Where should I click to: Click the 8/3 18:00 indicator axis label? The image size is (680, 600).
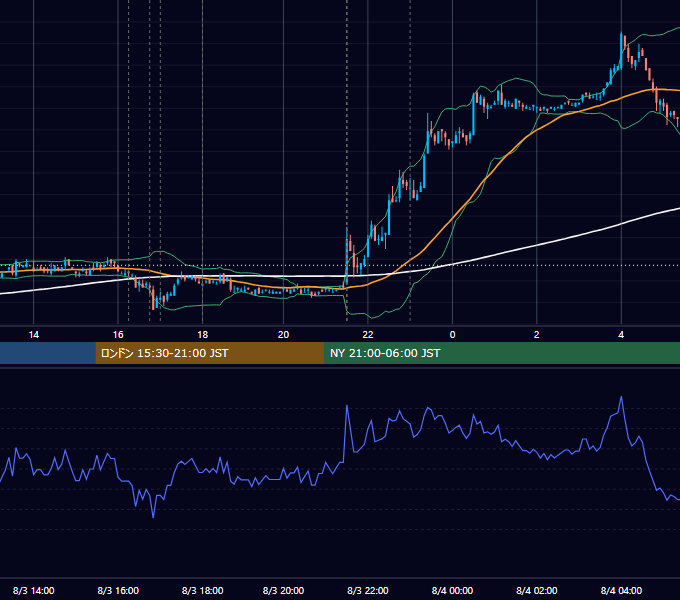point(203,590)
